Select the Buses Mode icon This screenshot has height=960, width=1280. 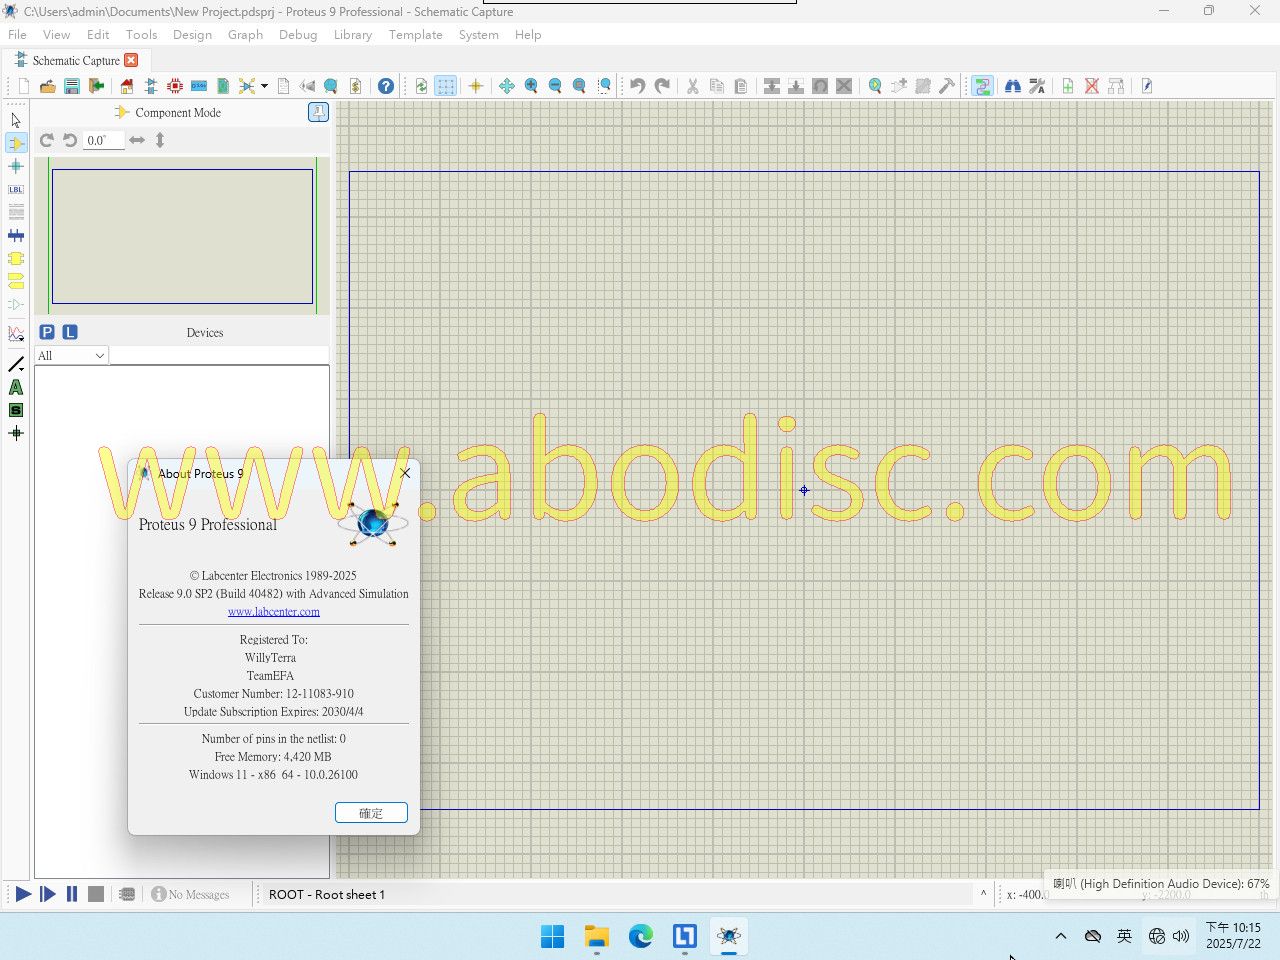(16, 235)
